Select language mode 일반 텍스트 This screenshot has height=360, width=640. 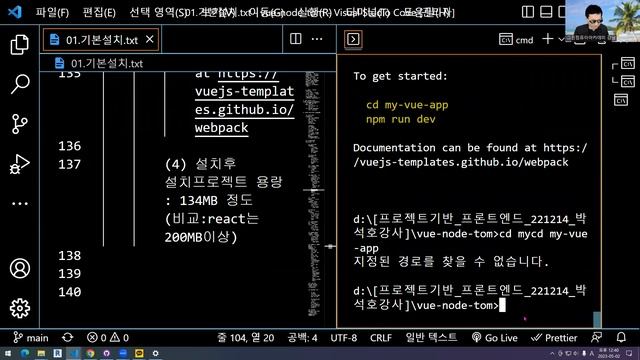click(x=431, y=338)
